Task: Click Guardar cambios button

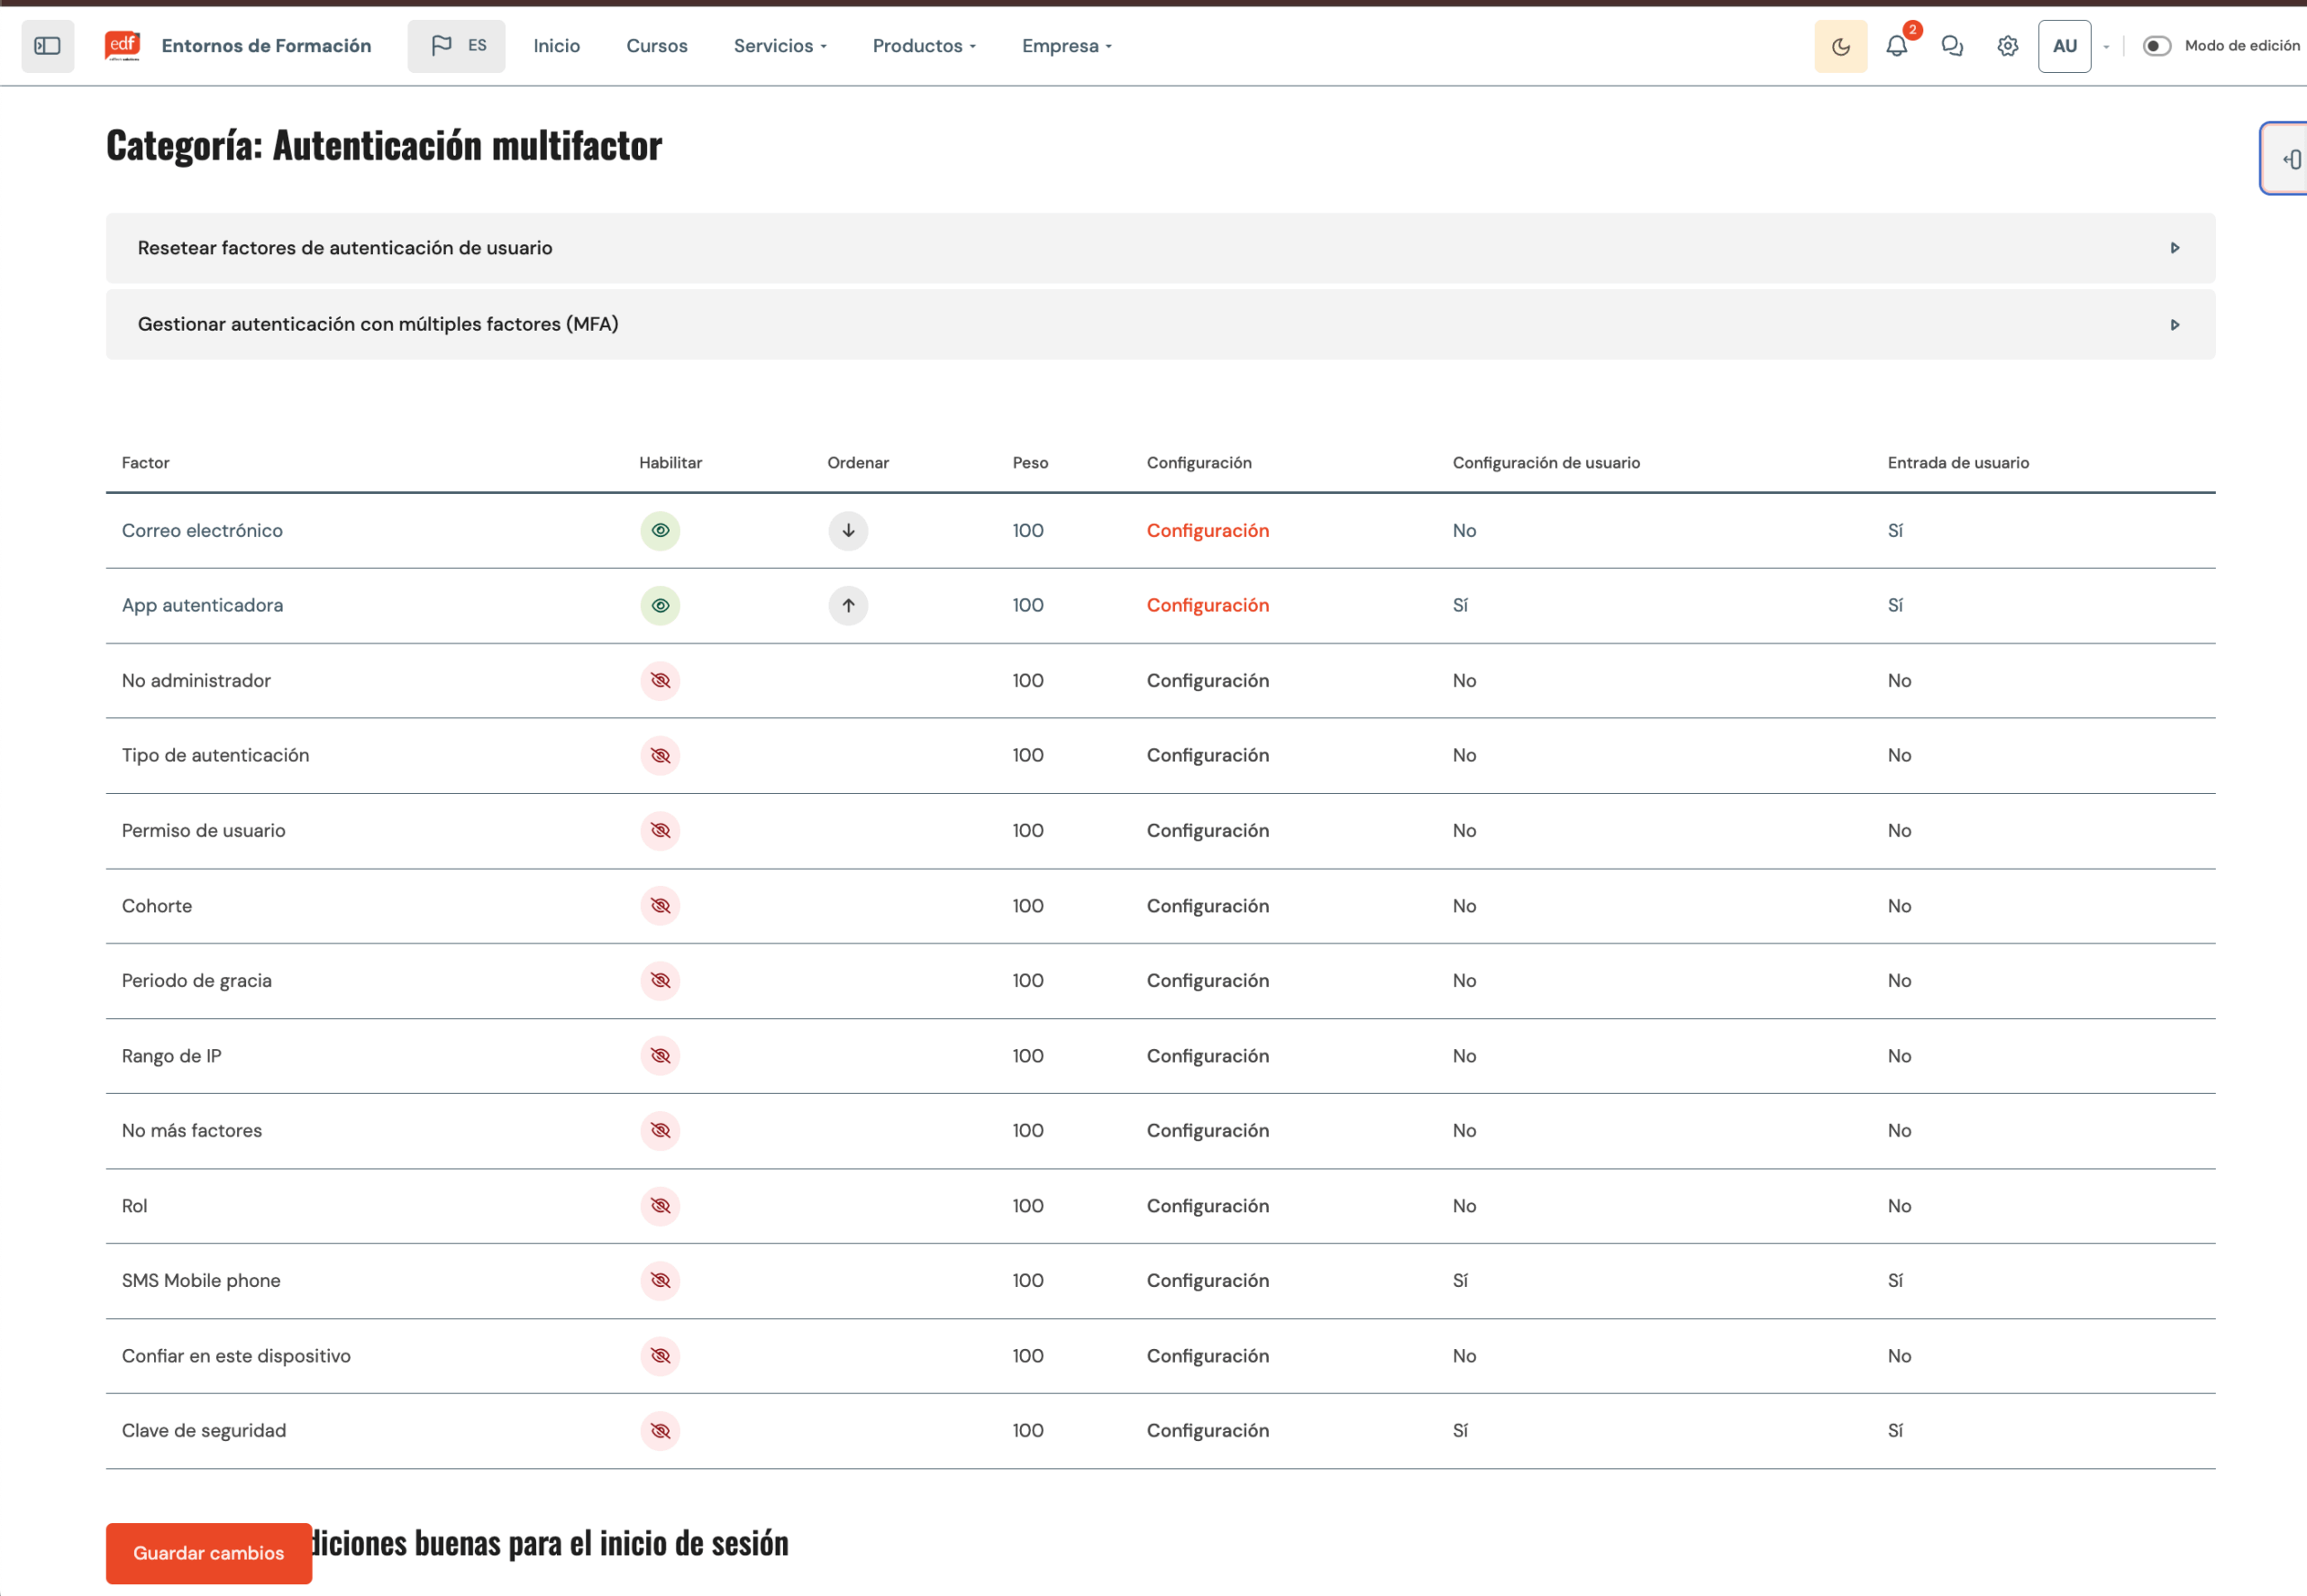Action: (x=209, y=1553)
